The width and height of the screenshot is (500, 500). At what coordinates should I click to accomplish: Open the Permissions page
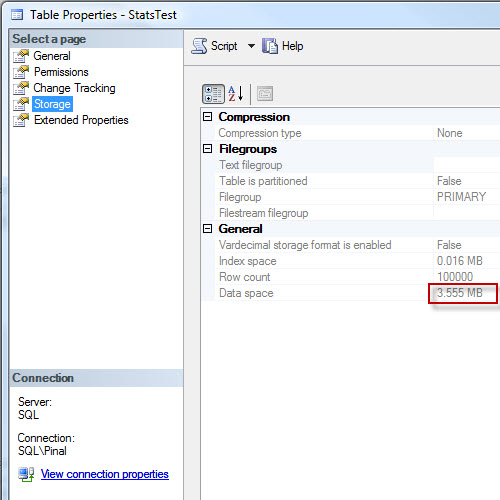[x=61, y=72]
